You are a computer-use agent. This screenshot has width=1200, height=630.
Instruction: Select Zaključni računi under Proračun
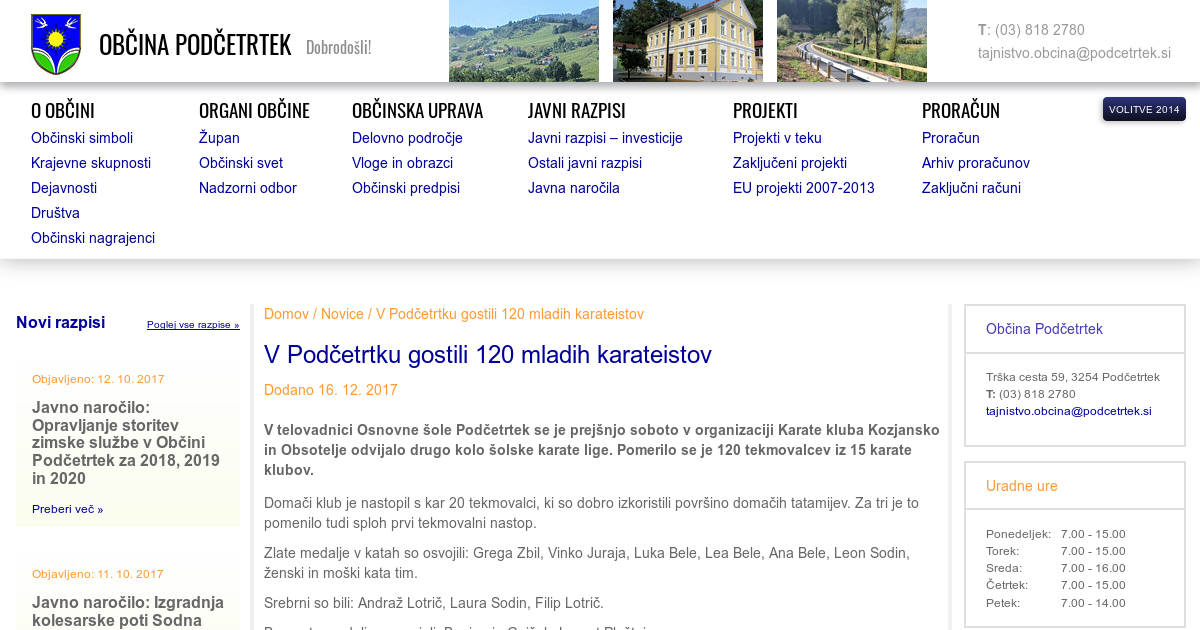971,188
